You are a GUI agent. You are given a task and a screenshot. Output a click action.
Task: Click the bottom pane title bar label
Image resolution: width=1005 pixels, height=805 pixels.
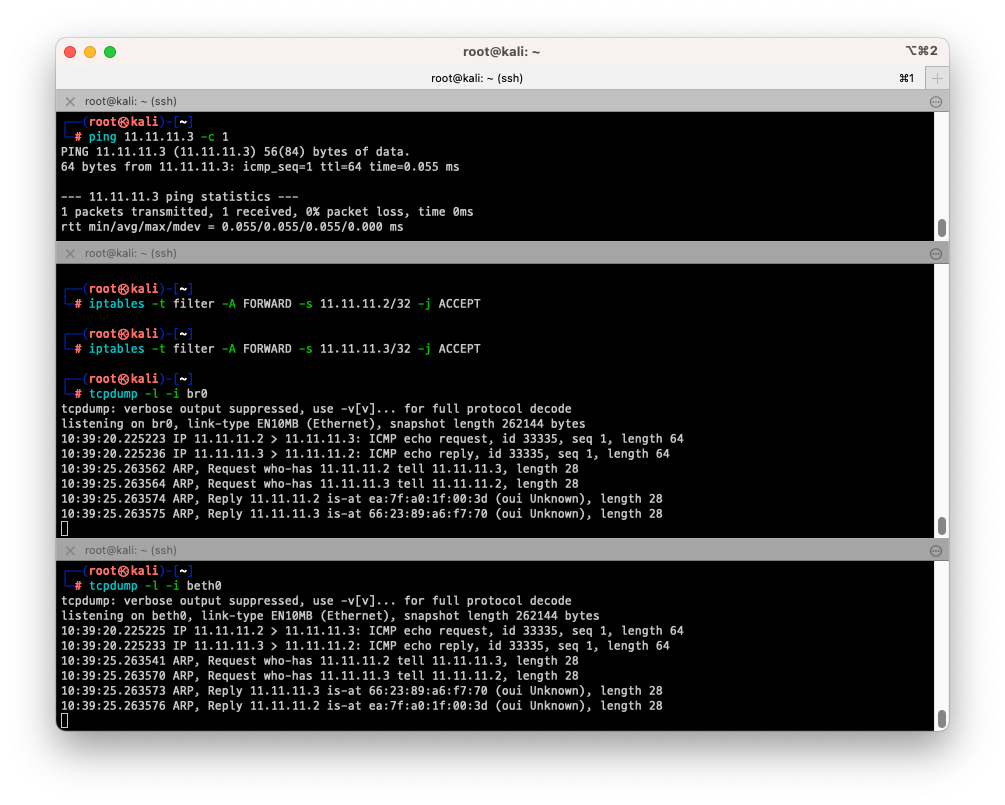pyautogui.click(x=131, y=551)
